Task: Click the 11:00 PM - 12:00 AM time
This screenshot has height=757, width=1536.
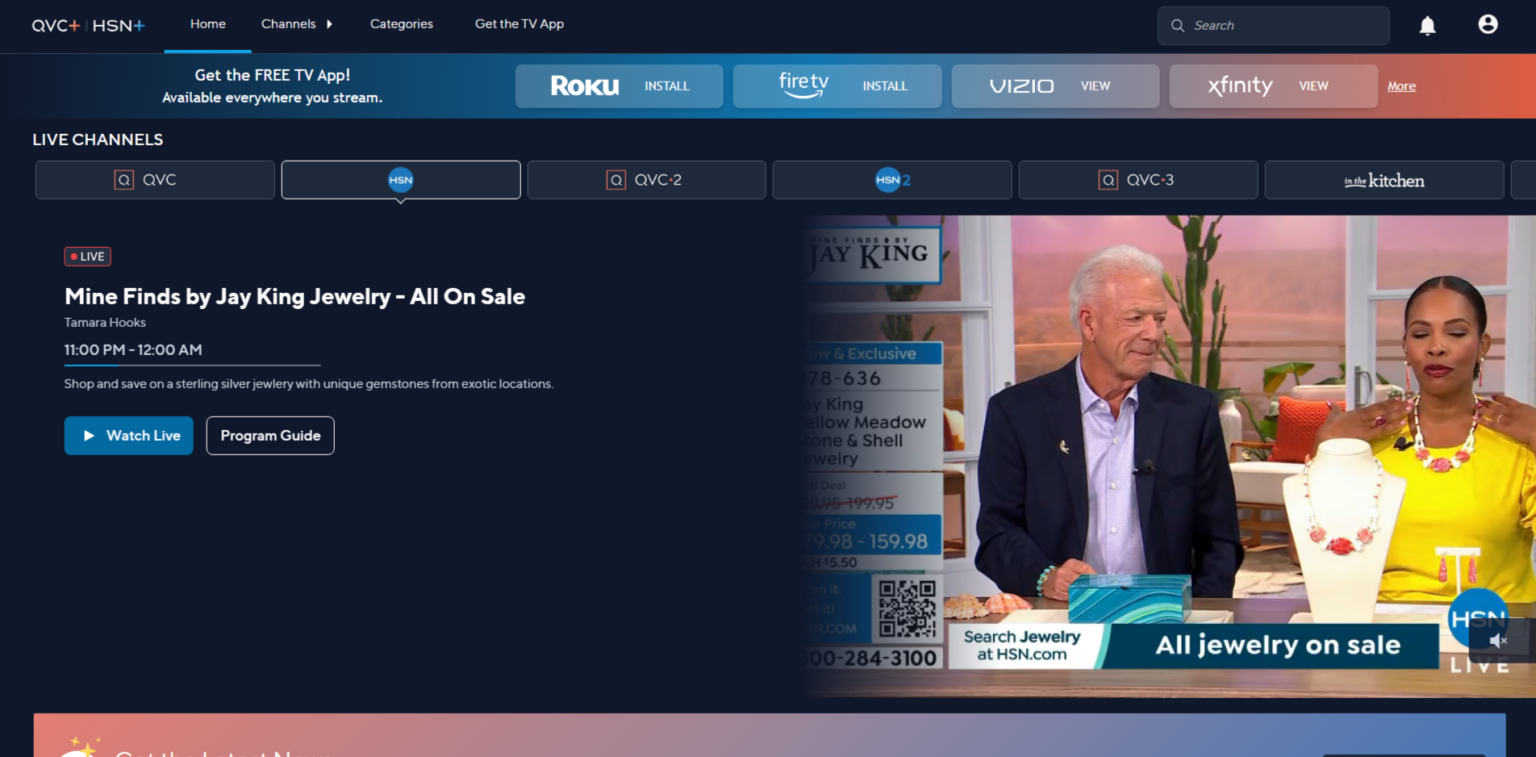Action: click(x=133, y=350)
